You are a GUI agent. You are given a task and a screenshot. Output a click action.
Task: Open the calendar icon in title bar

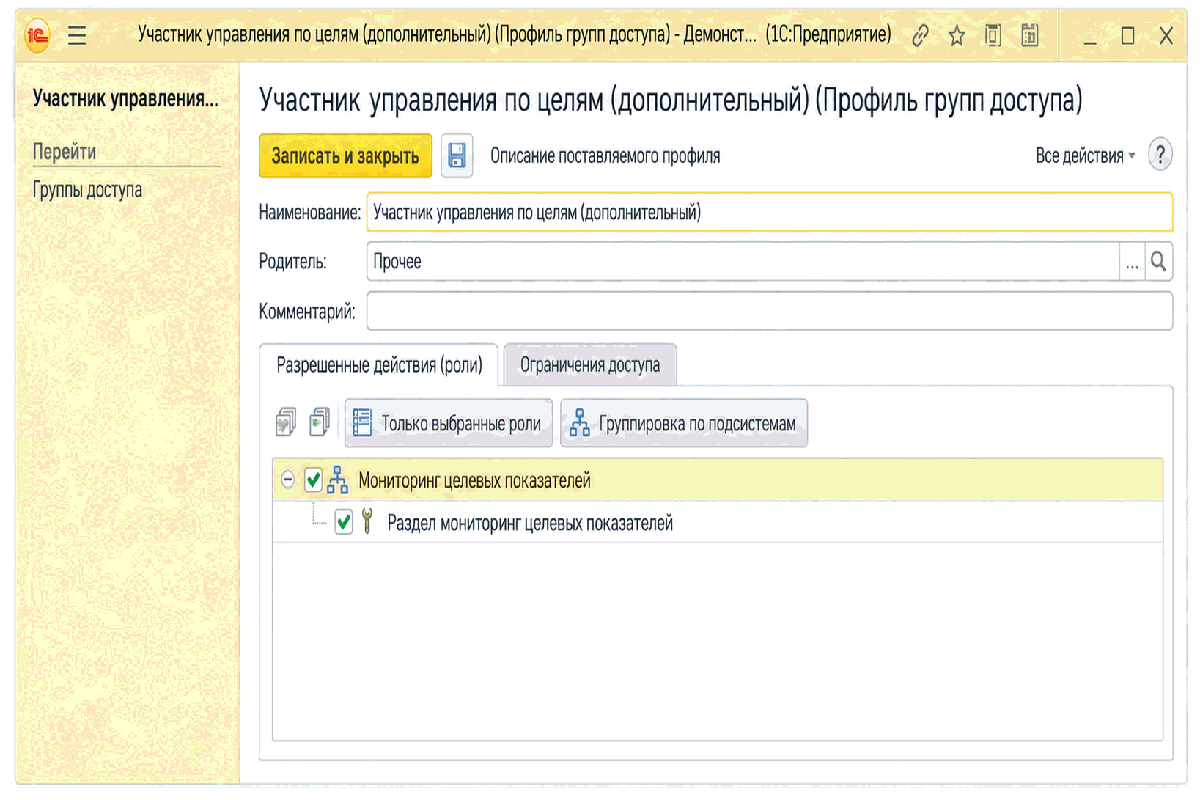coord(1028,37)
